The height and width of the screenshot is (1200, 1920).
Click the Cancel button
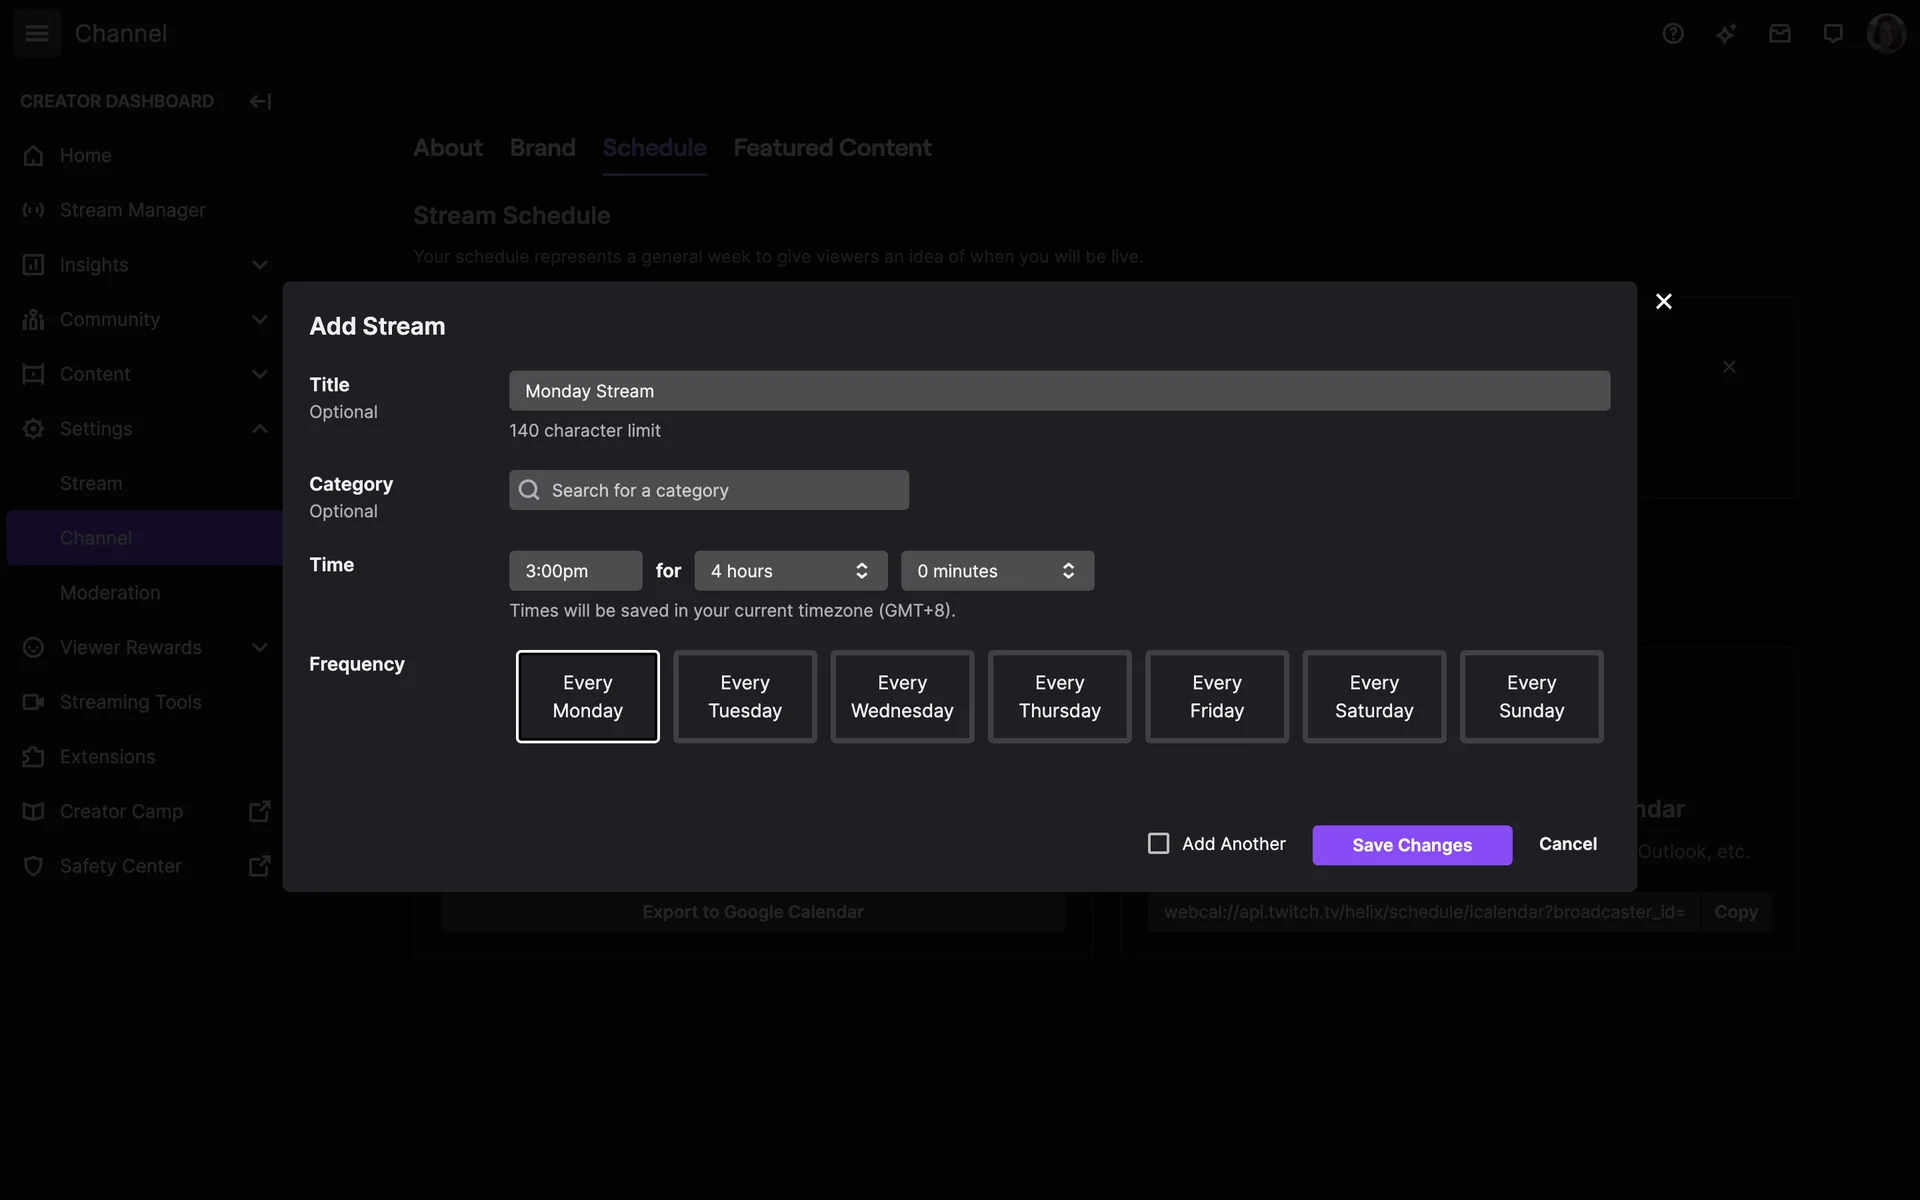1567,844
